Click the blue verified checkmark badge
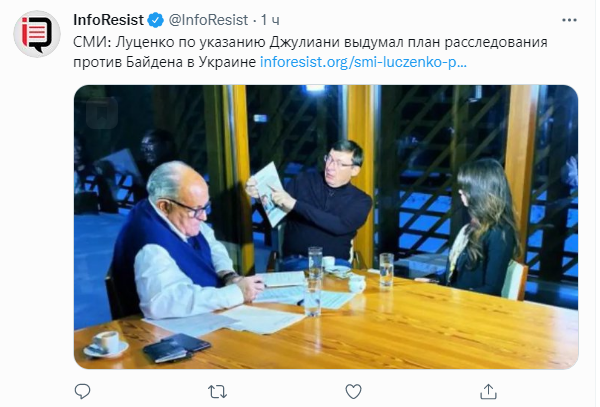 (155, 20)
